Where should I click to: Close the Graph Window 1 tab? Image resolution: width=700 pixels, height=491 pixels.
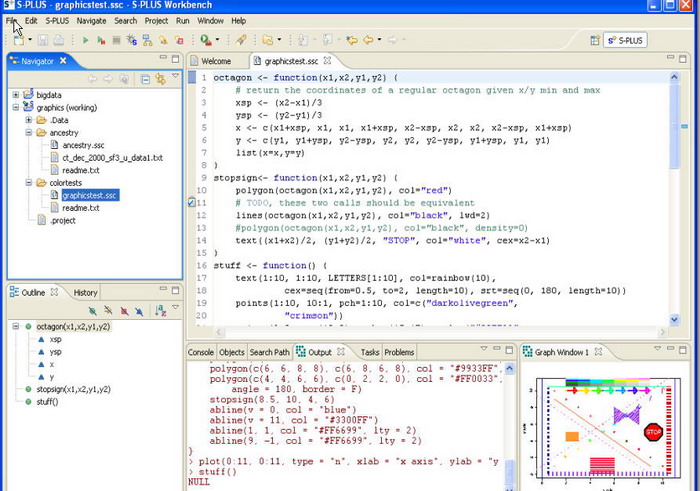[599, 352]
